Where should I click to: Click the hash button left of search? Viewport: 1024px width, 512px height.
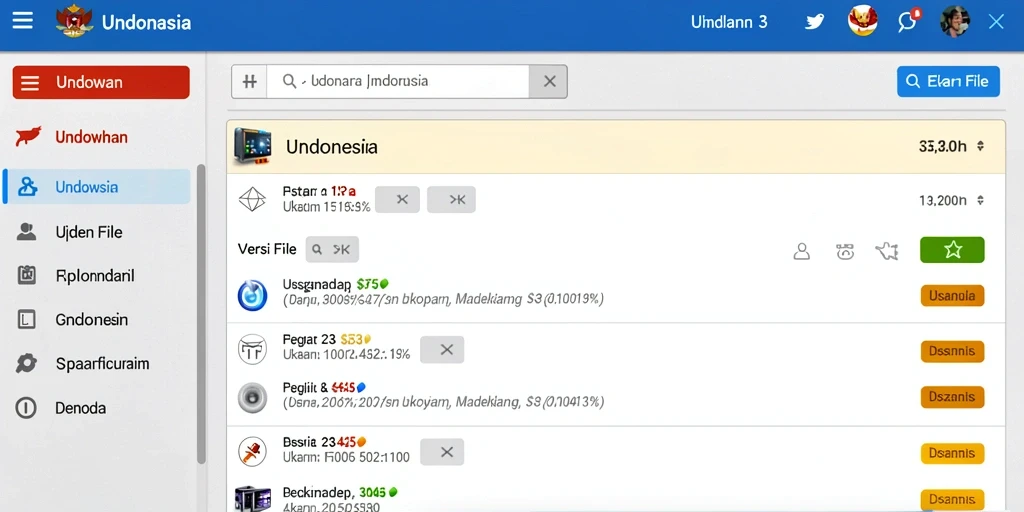(x=249, y=82)
